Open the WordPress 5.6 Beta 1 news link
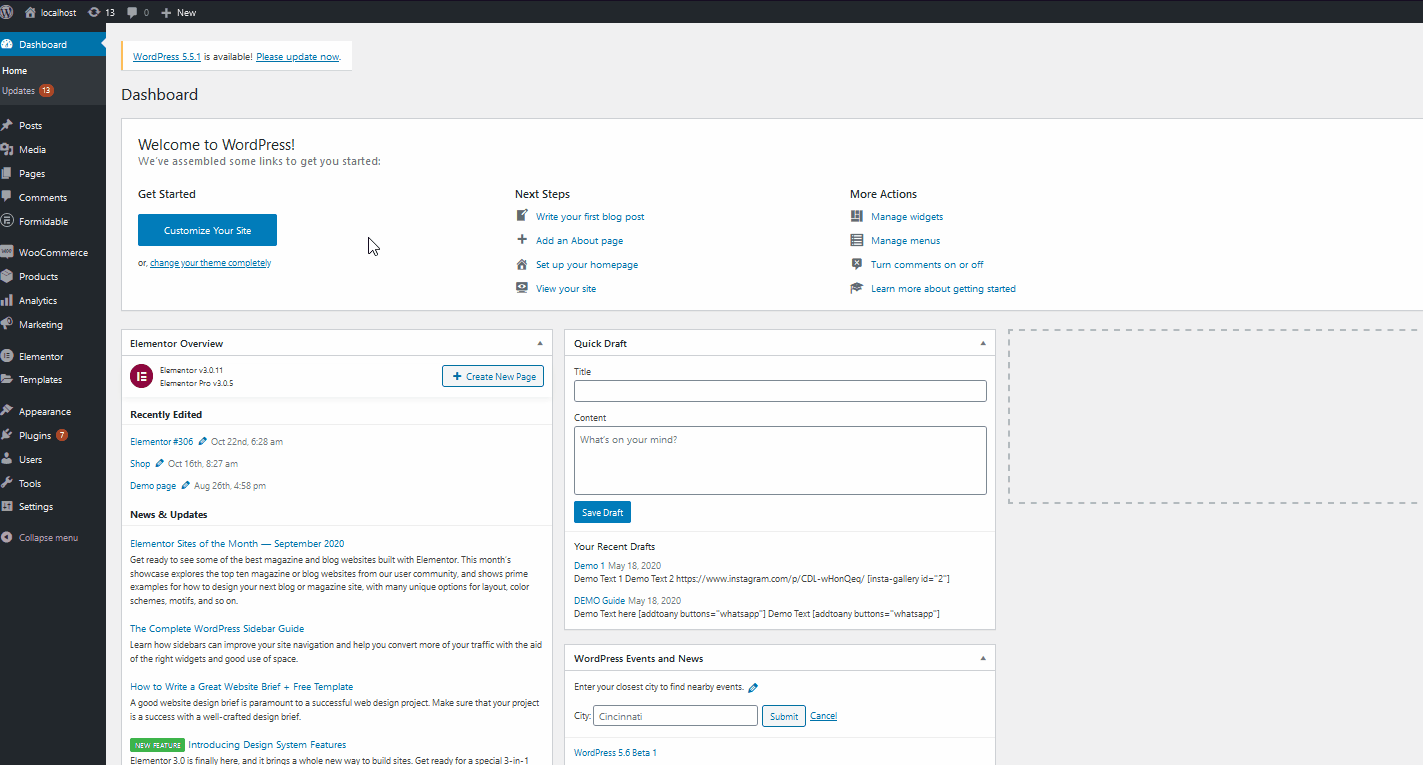Image resolution: width=1423 pixels, height=765 pixels. pos(615,752)
